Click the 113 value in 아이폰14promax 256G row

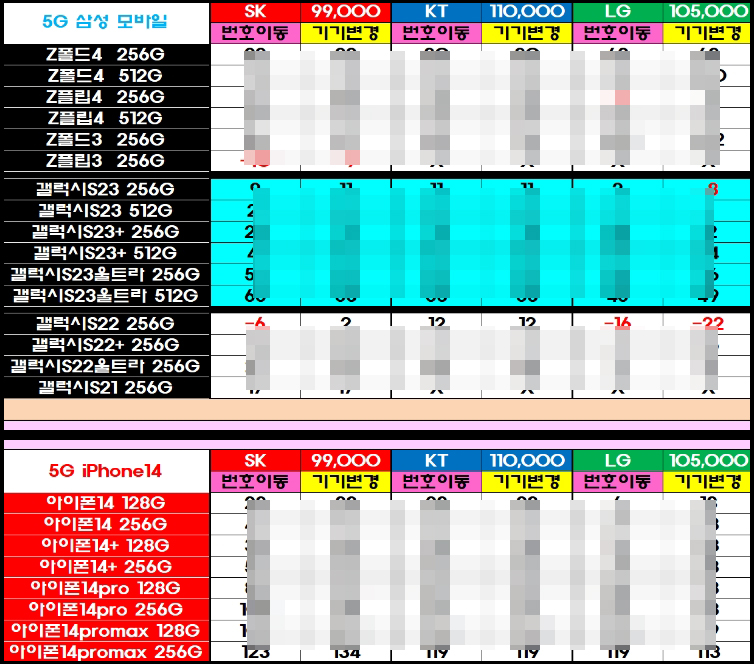point(709,652)
